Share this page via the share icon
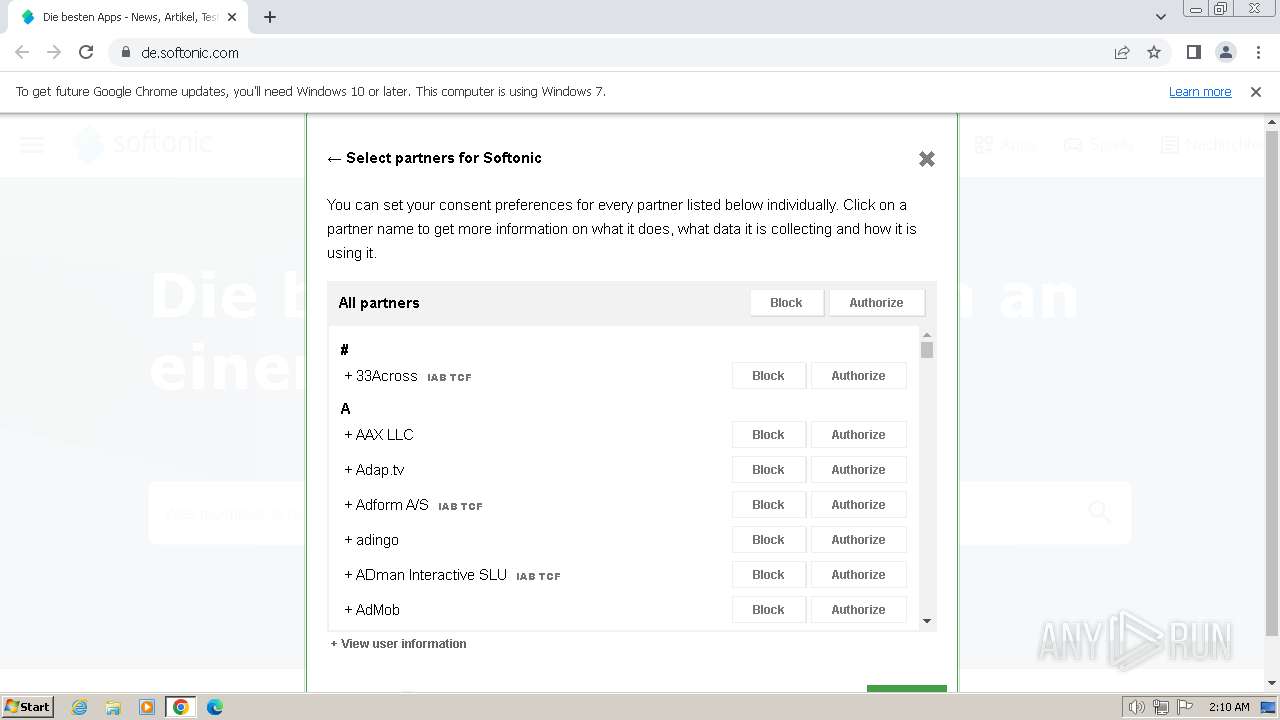This screenshot has width=1280, height=720. pos(1122,52)
